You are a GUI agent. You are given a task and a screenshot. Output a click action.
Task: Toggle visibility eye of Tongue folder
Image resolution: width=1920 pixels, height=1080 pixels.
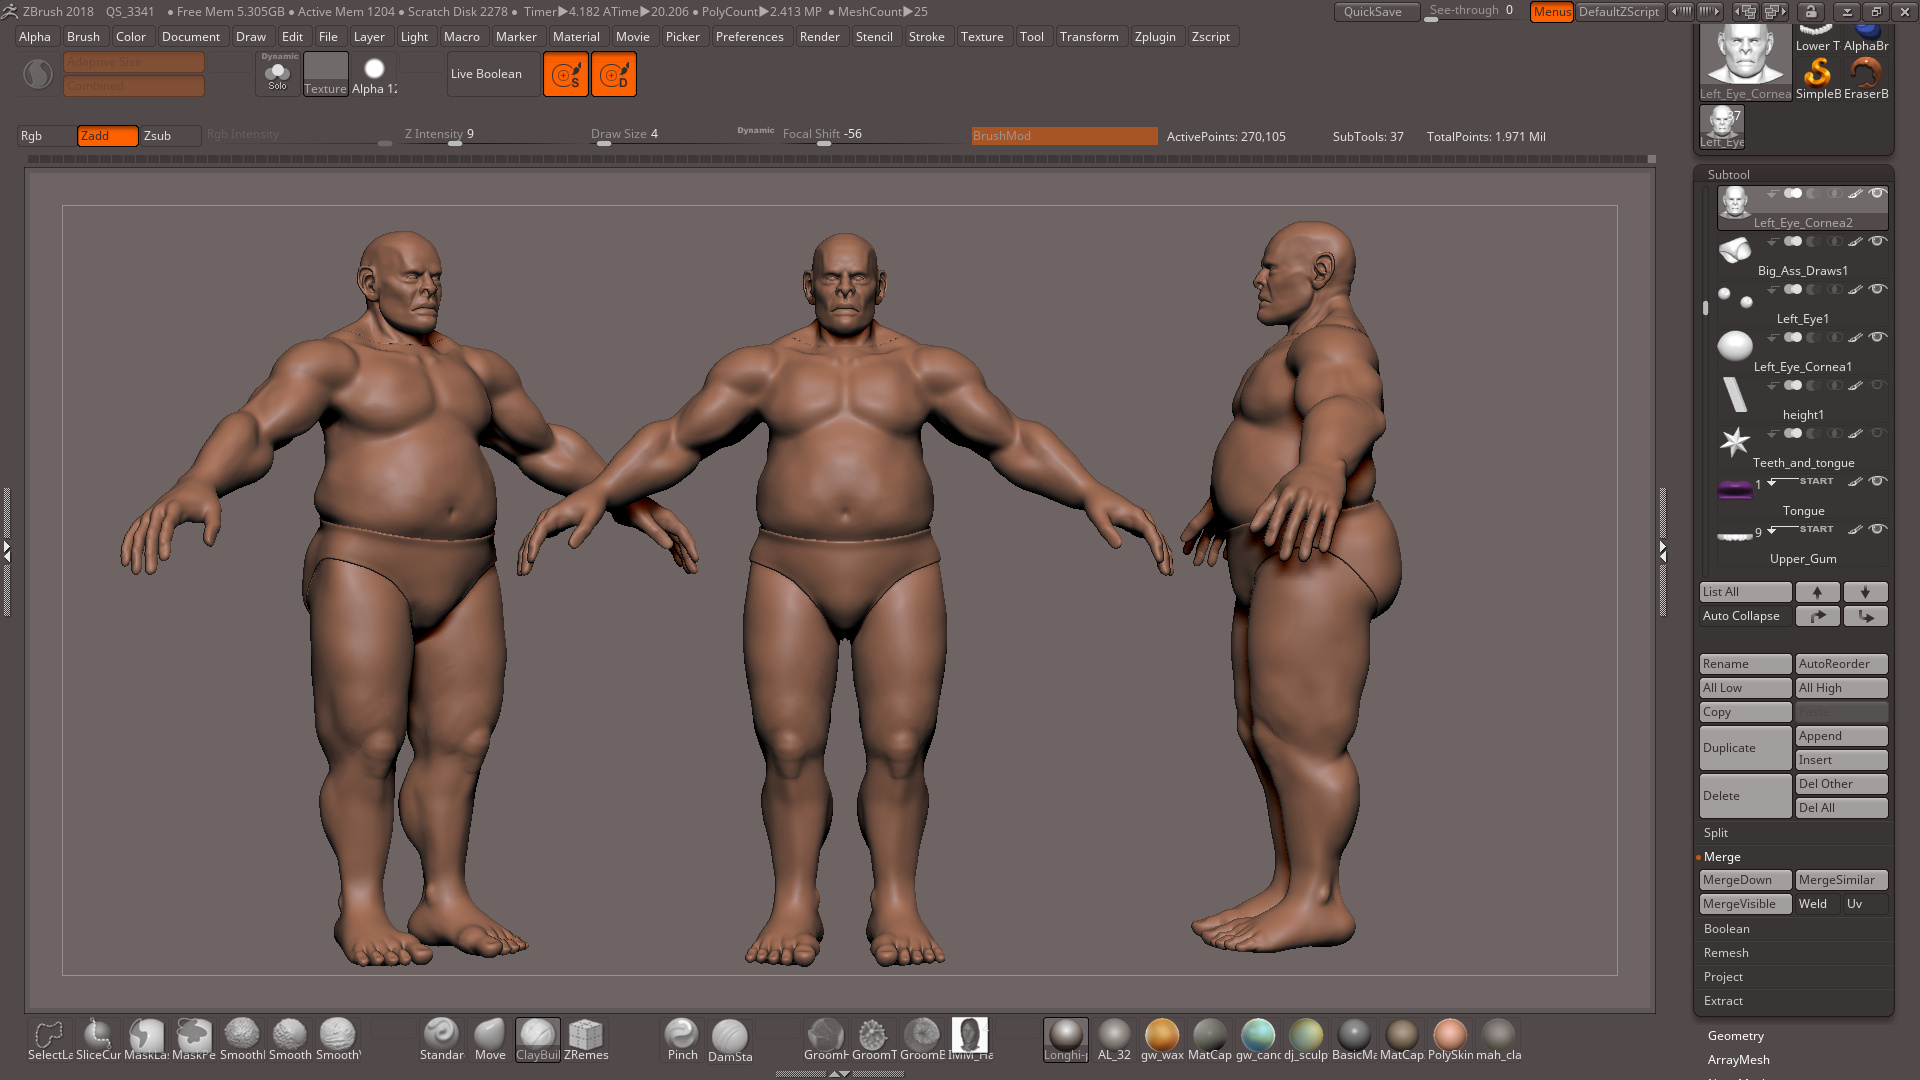tap(1877, 481)
